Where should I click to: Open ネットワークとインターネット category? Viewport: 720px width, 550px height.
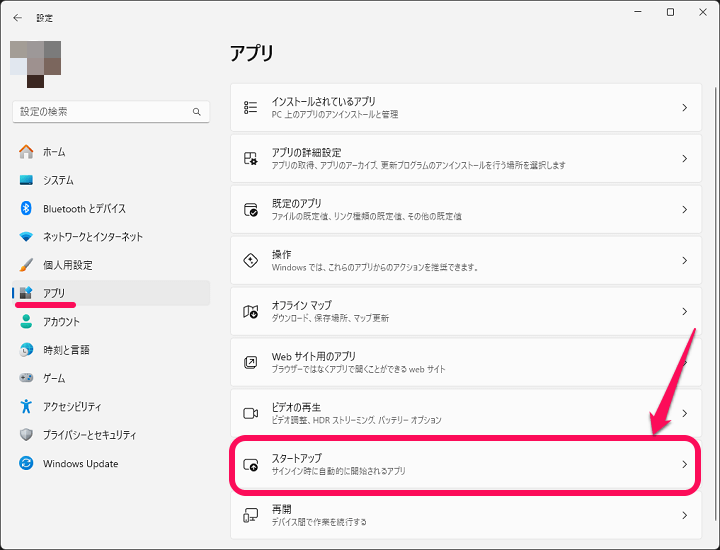93,237
